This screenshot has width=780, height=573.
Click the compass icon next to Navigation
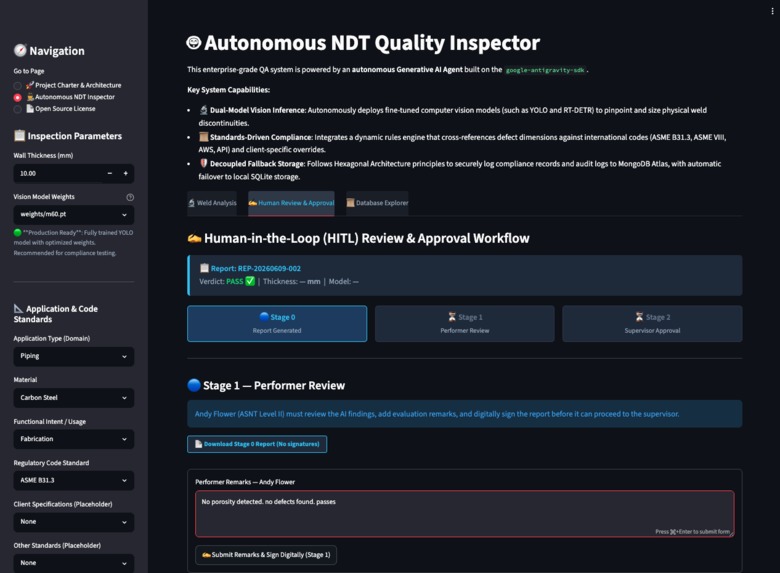coord(20,50)
